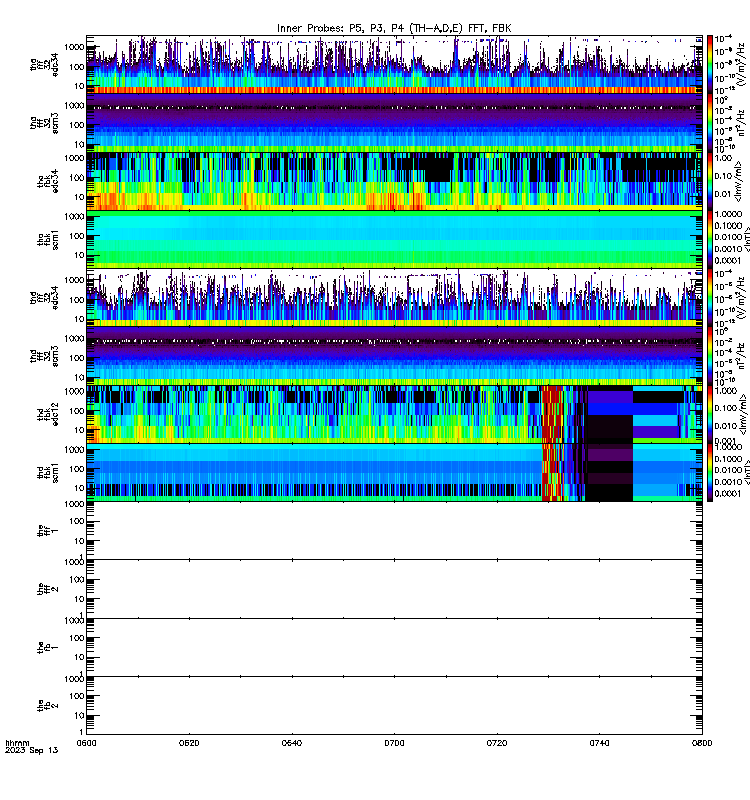Screen dimensions: 750x800
Task: Select the 0720 time axis label
Action: pos(496,743)
